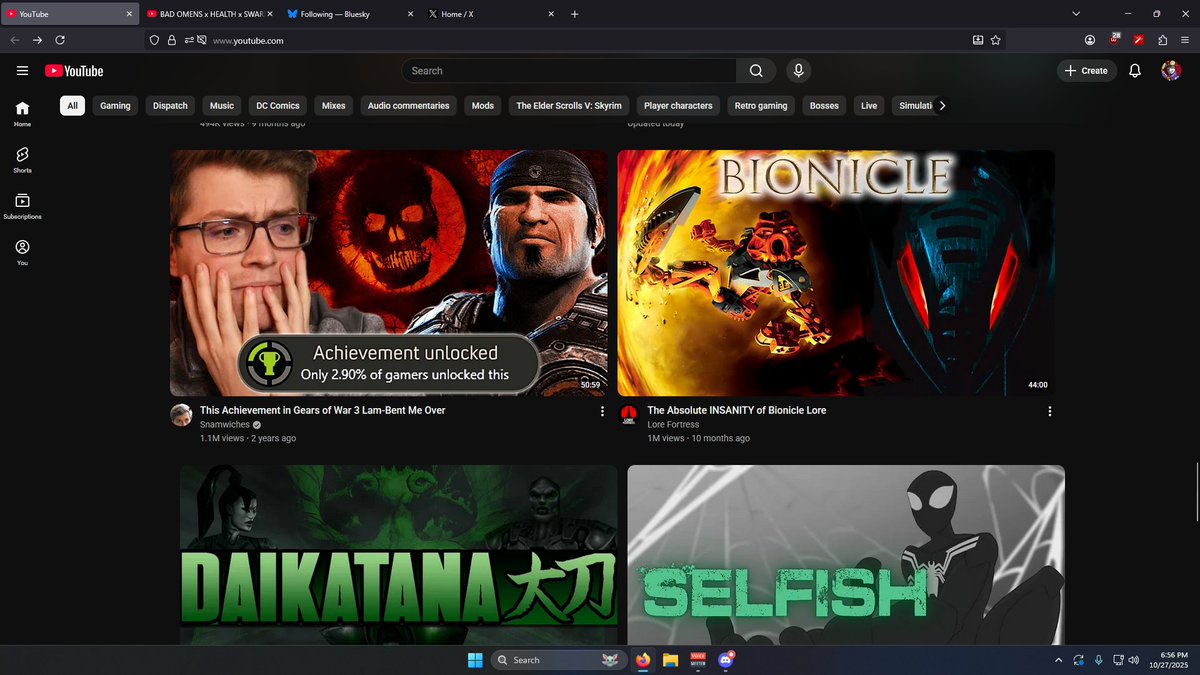Open the tracking protection shield icon
The width and height of the screenshot is (1200, 675).
point(154,40)
